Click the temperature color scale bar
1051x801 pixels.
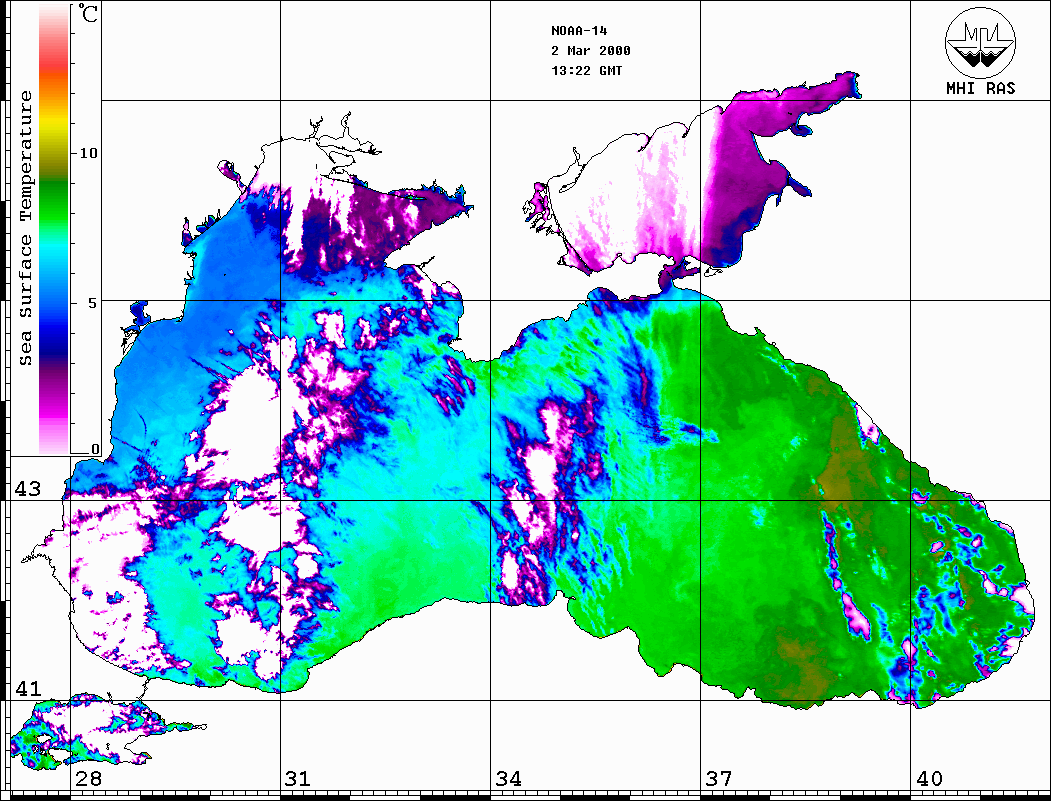[x=54, y=229]
